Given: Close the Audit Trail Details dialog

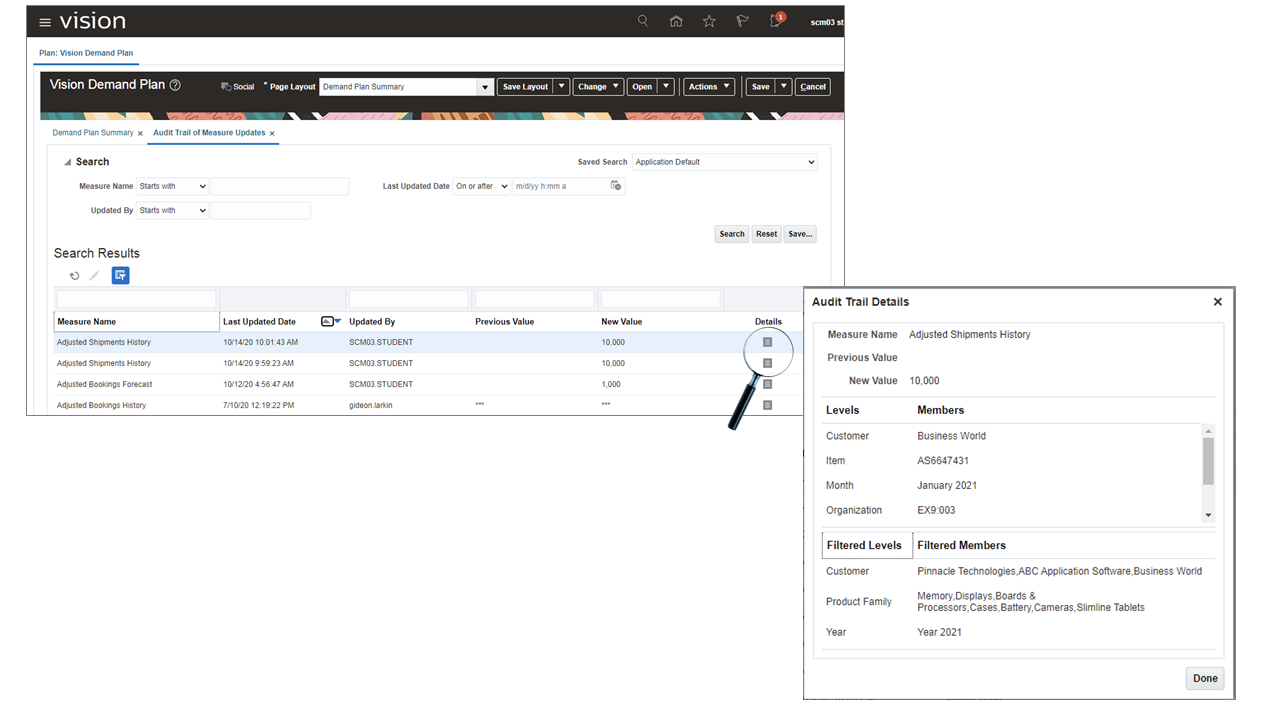Looking at the screenshot, I should (x=1217, y=302).
